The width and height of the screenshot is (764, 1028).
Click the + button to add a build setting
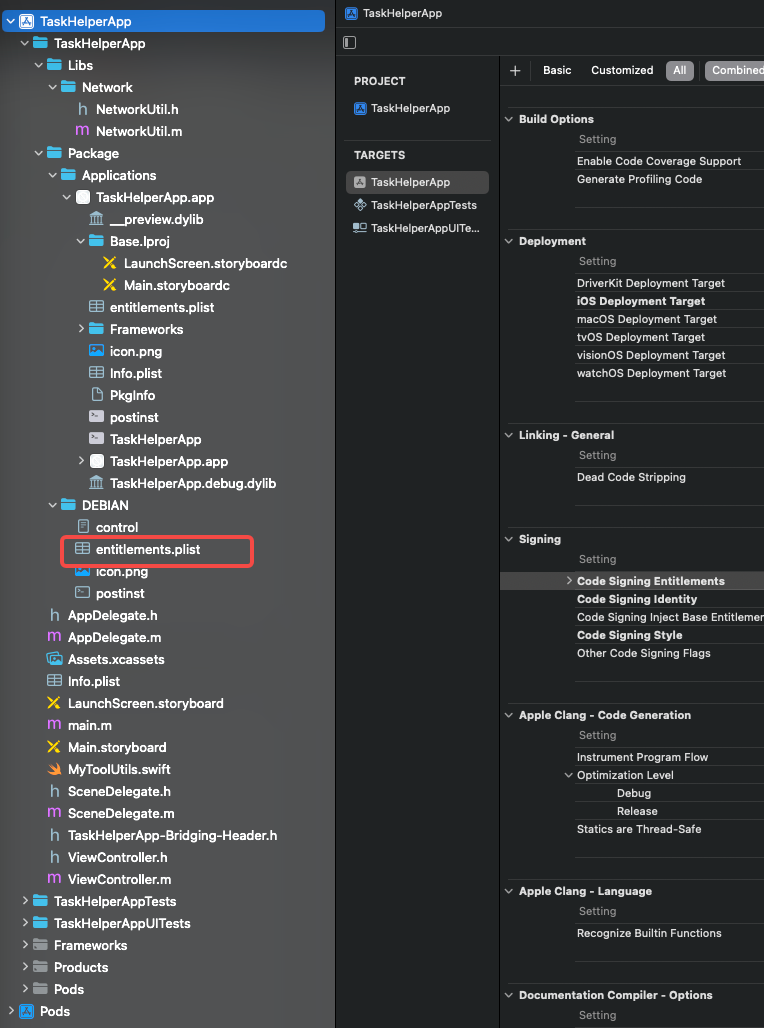(515, 70)
